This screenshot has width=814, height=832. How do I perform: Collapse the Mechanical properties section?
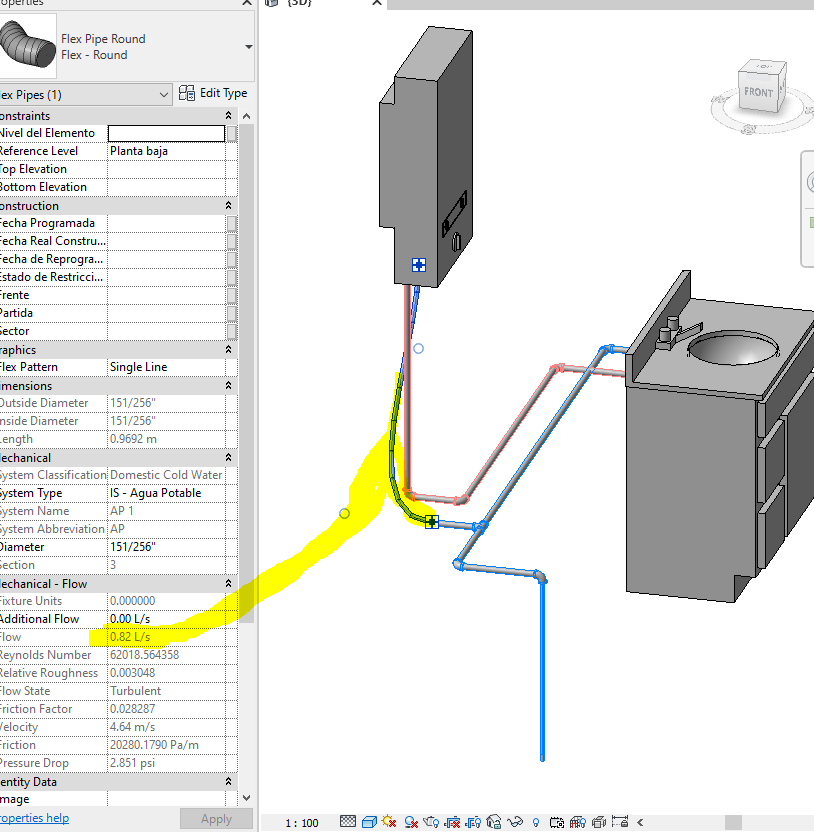pyautogui.click(x=228, y=457)
